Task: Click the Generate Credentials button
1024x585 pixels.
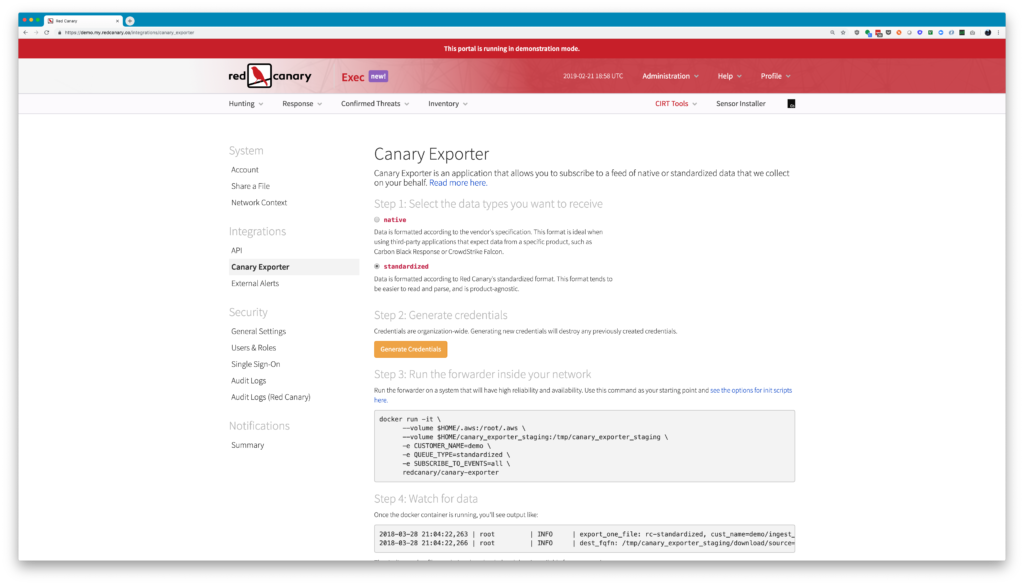Action: [x=410, y=349]
